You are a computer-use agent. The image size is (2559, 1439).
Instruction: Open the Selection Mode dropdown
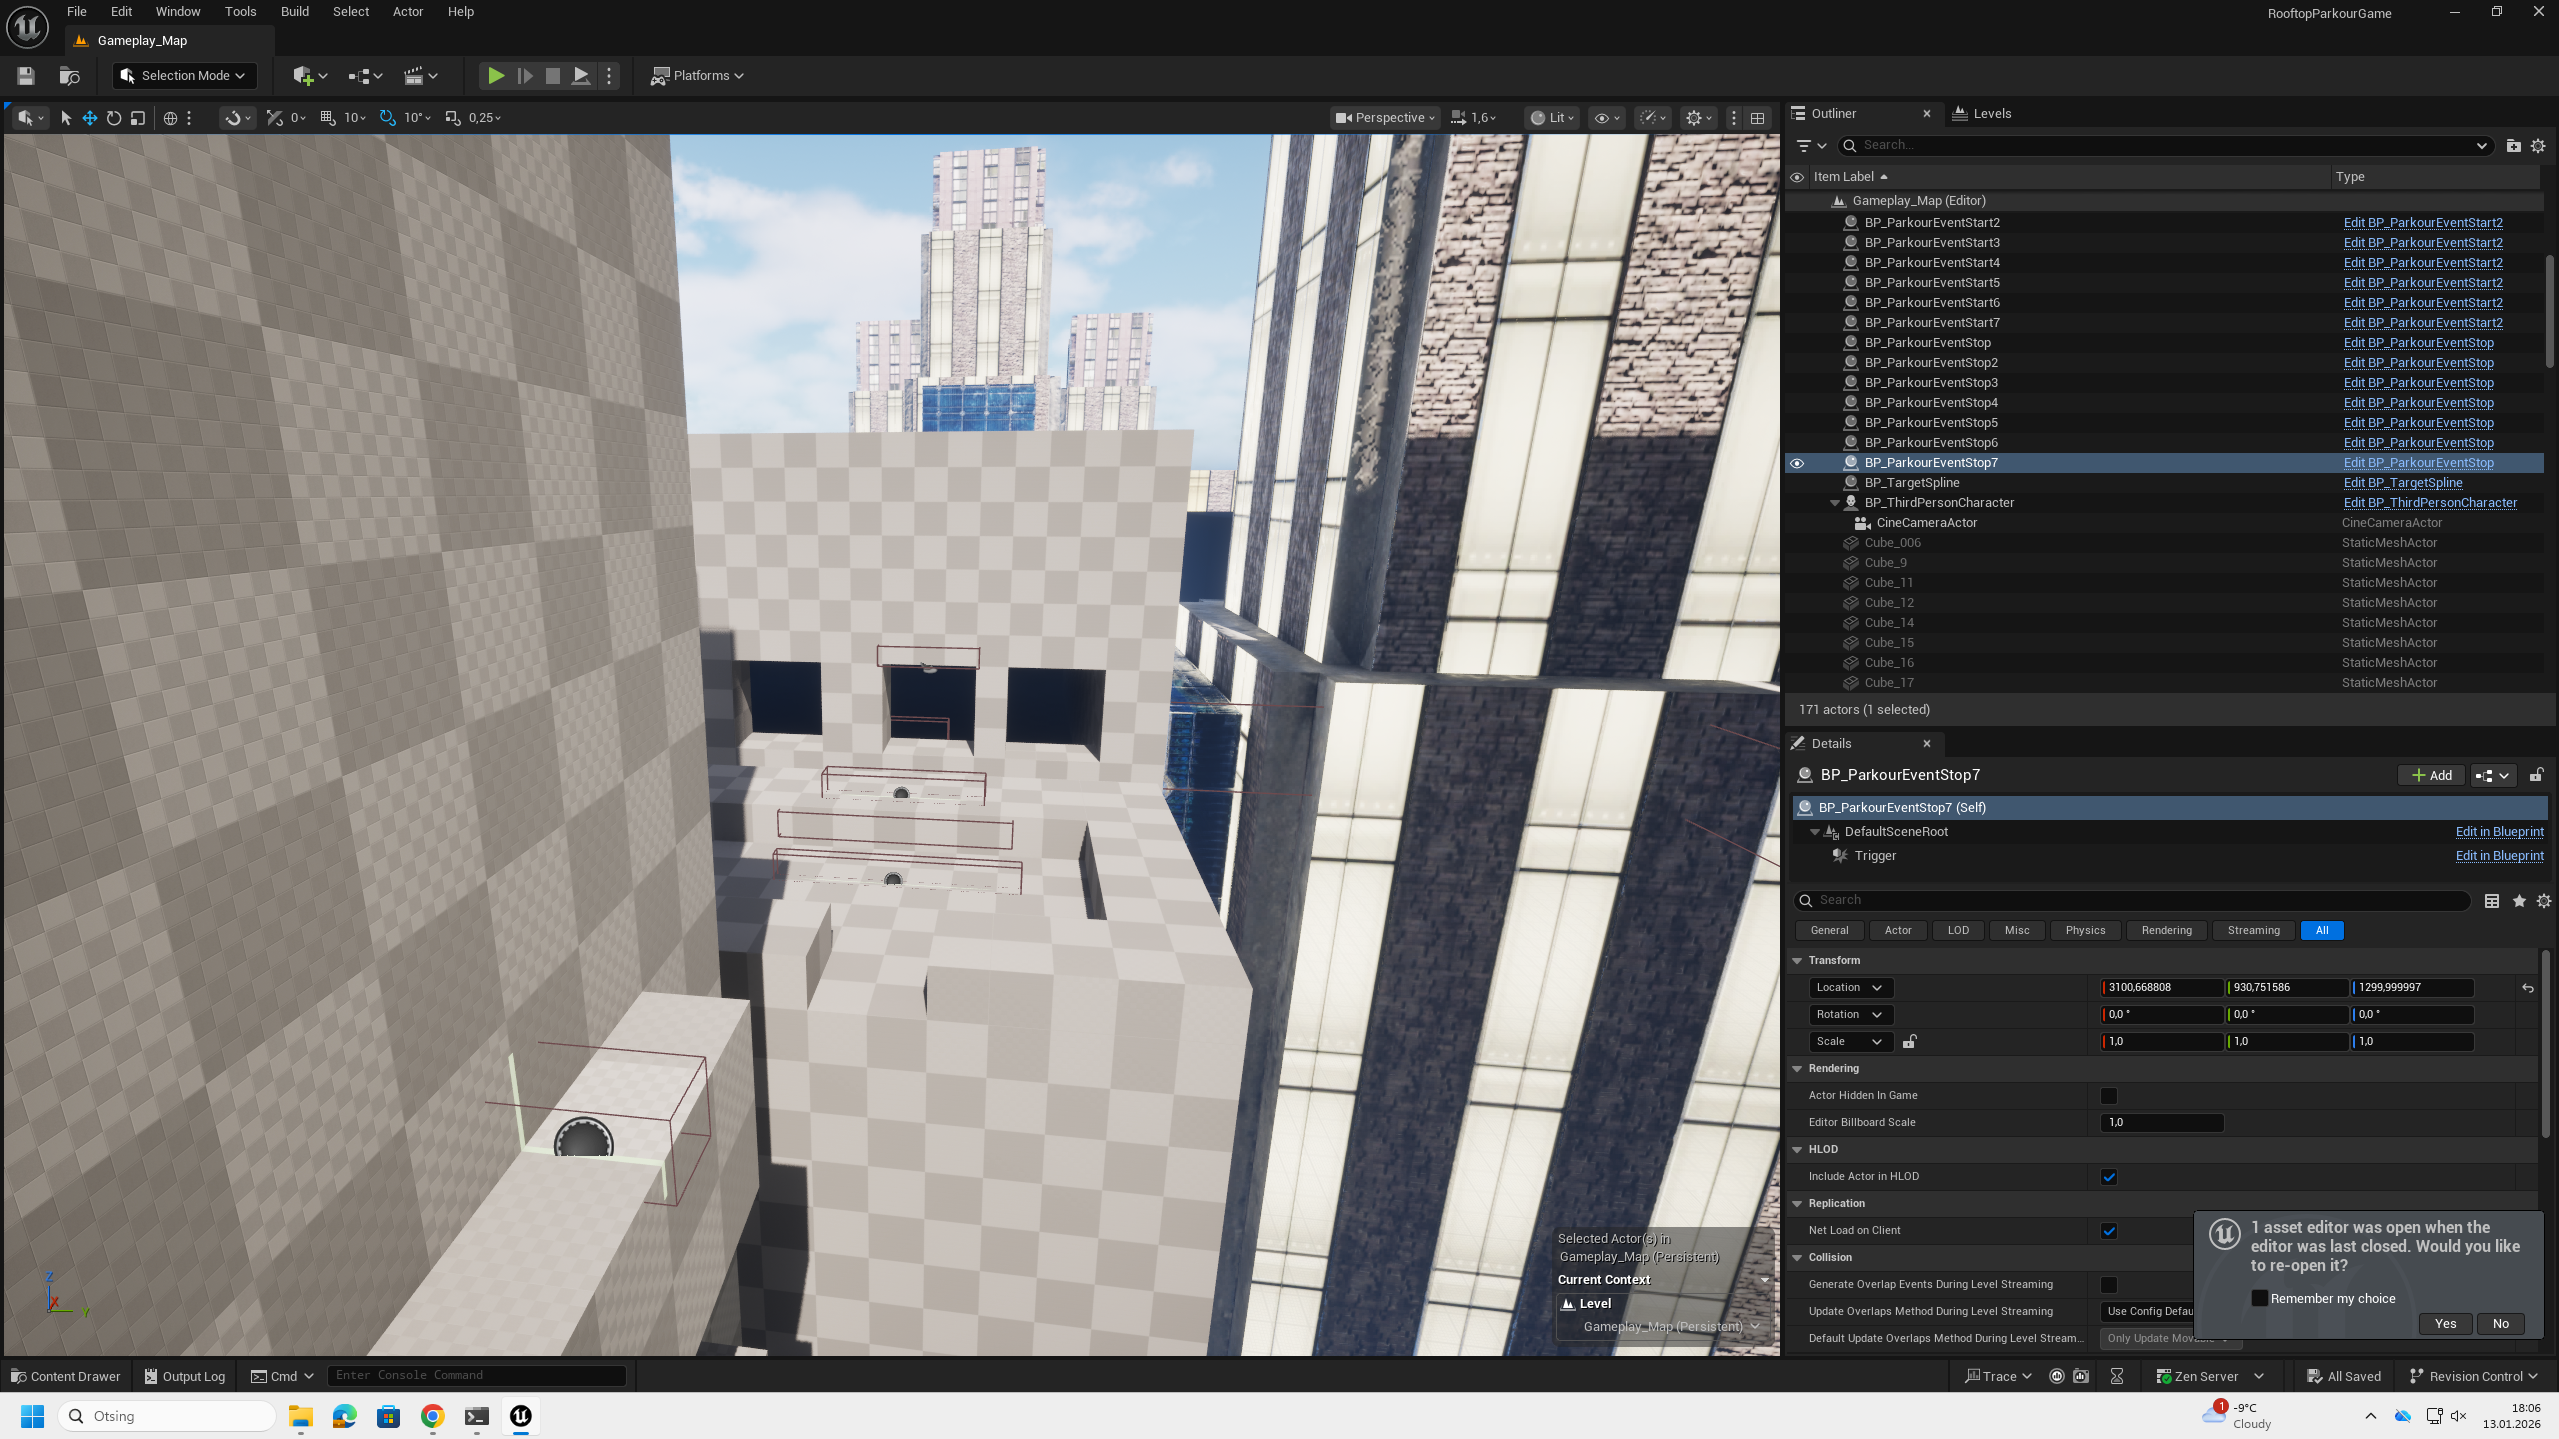(x=185, y=76)
